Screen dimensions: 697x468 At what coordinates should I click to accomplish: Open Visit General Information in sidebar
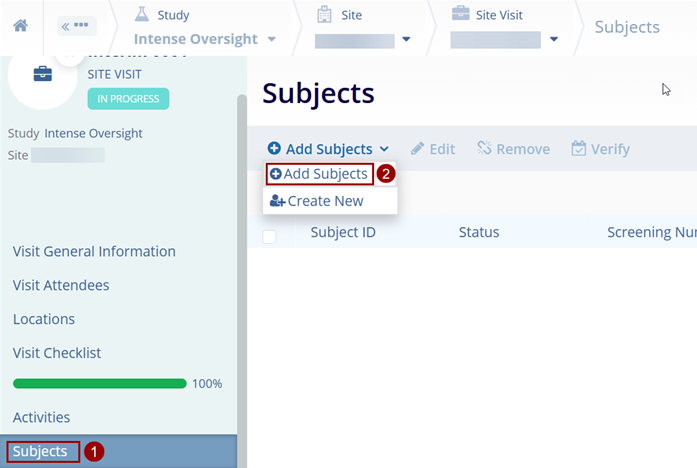tap(94, 251)
